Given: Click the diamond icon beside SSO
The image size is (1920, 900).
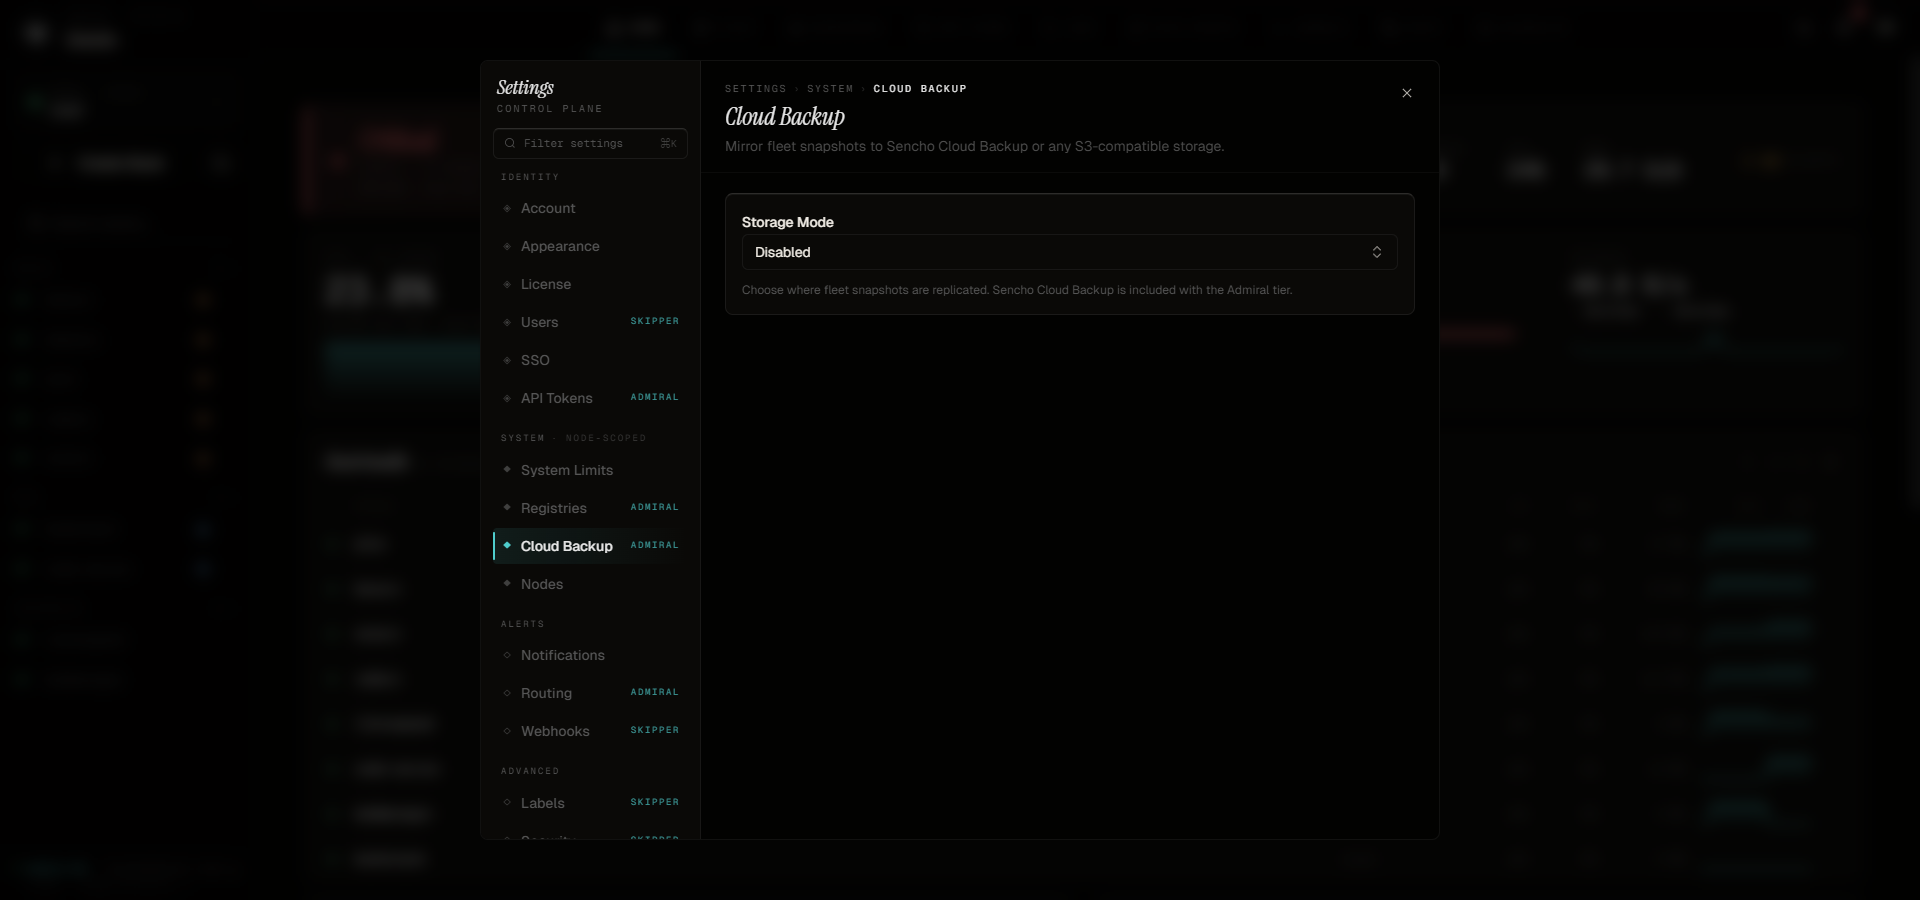Looking at the screenshot, I should (507, 360).
